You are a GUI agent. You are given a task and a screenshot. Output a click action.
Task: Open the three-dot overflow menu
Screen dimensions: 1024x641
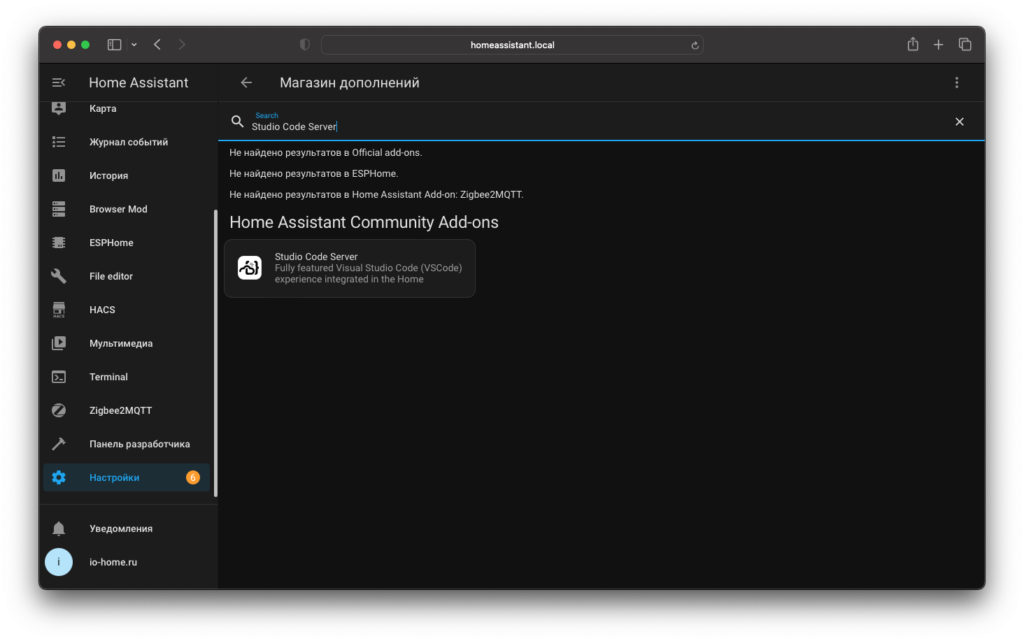click(957, 83)
